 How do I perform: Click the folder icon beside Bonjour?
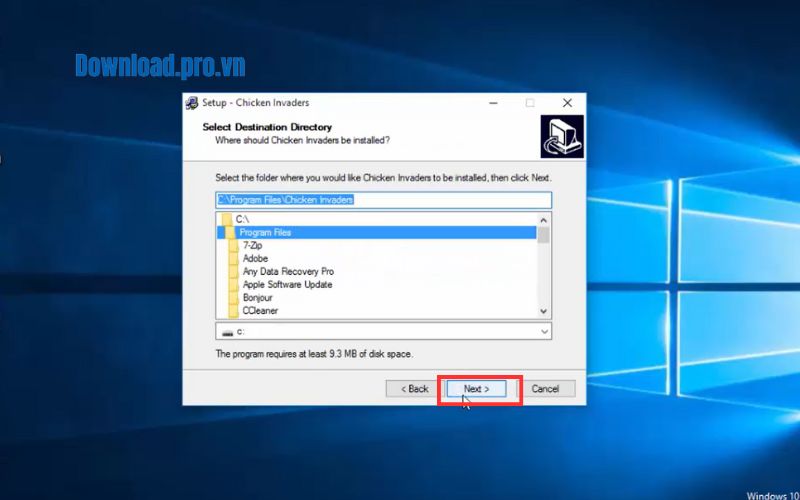(x=234, y=297)
